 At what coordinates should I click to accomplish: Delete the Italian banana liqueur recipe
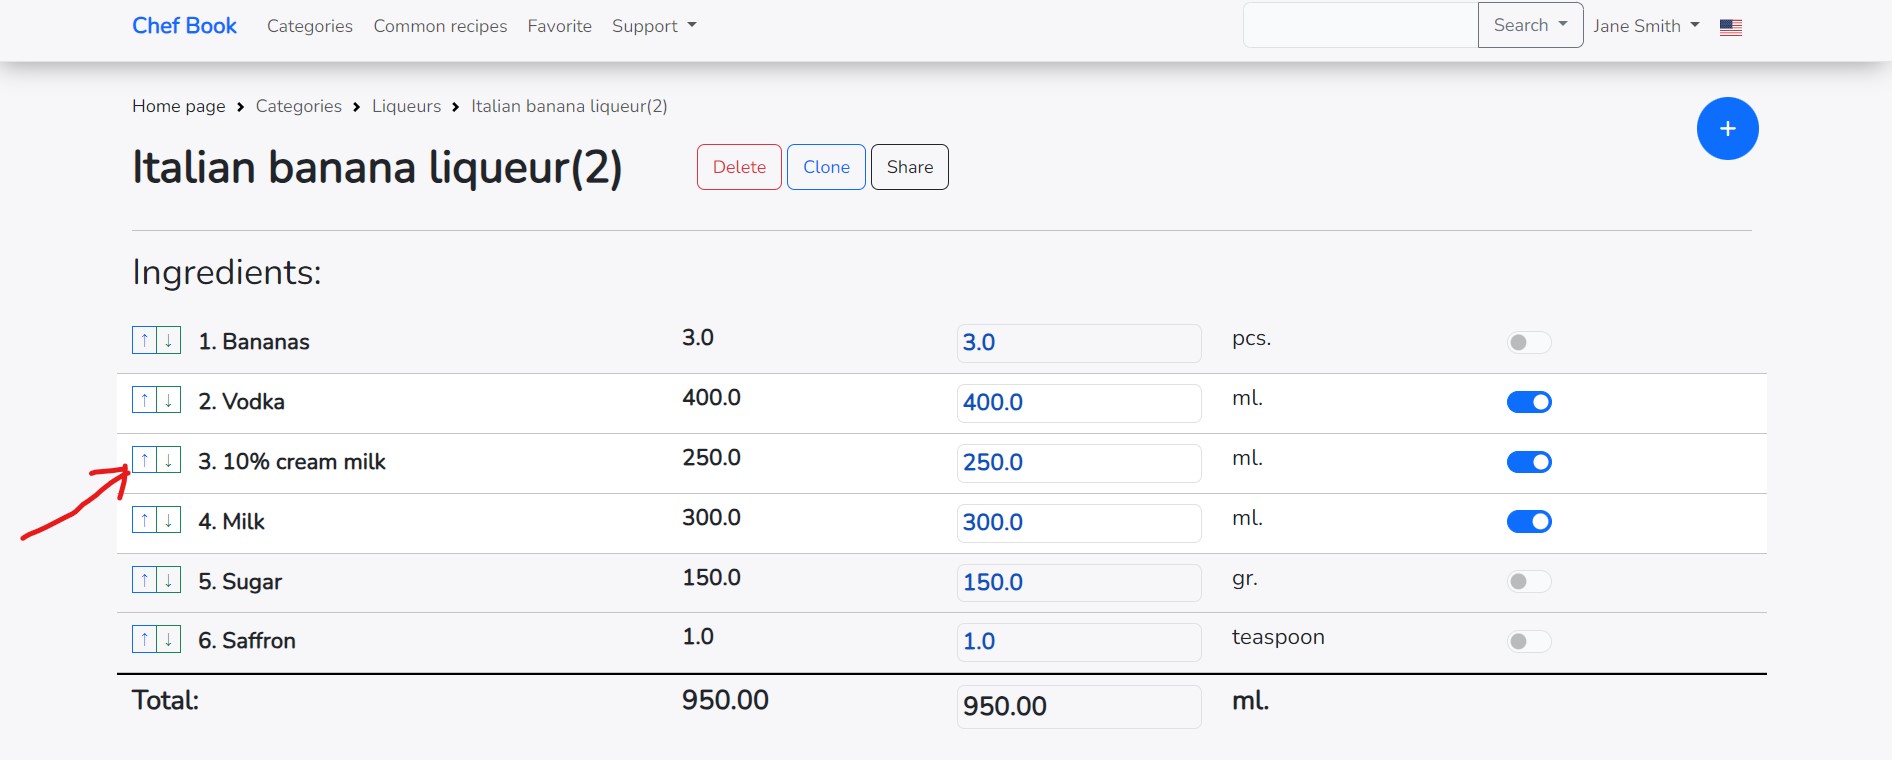point(739,167)
